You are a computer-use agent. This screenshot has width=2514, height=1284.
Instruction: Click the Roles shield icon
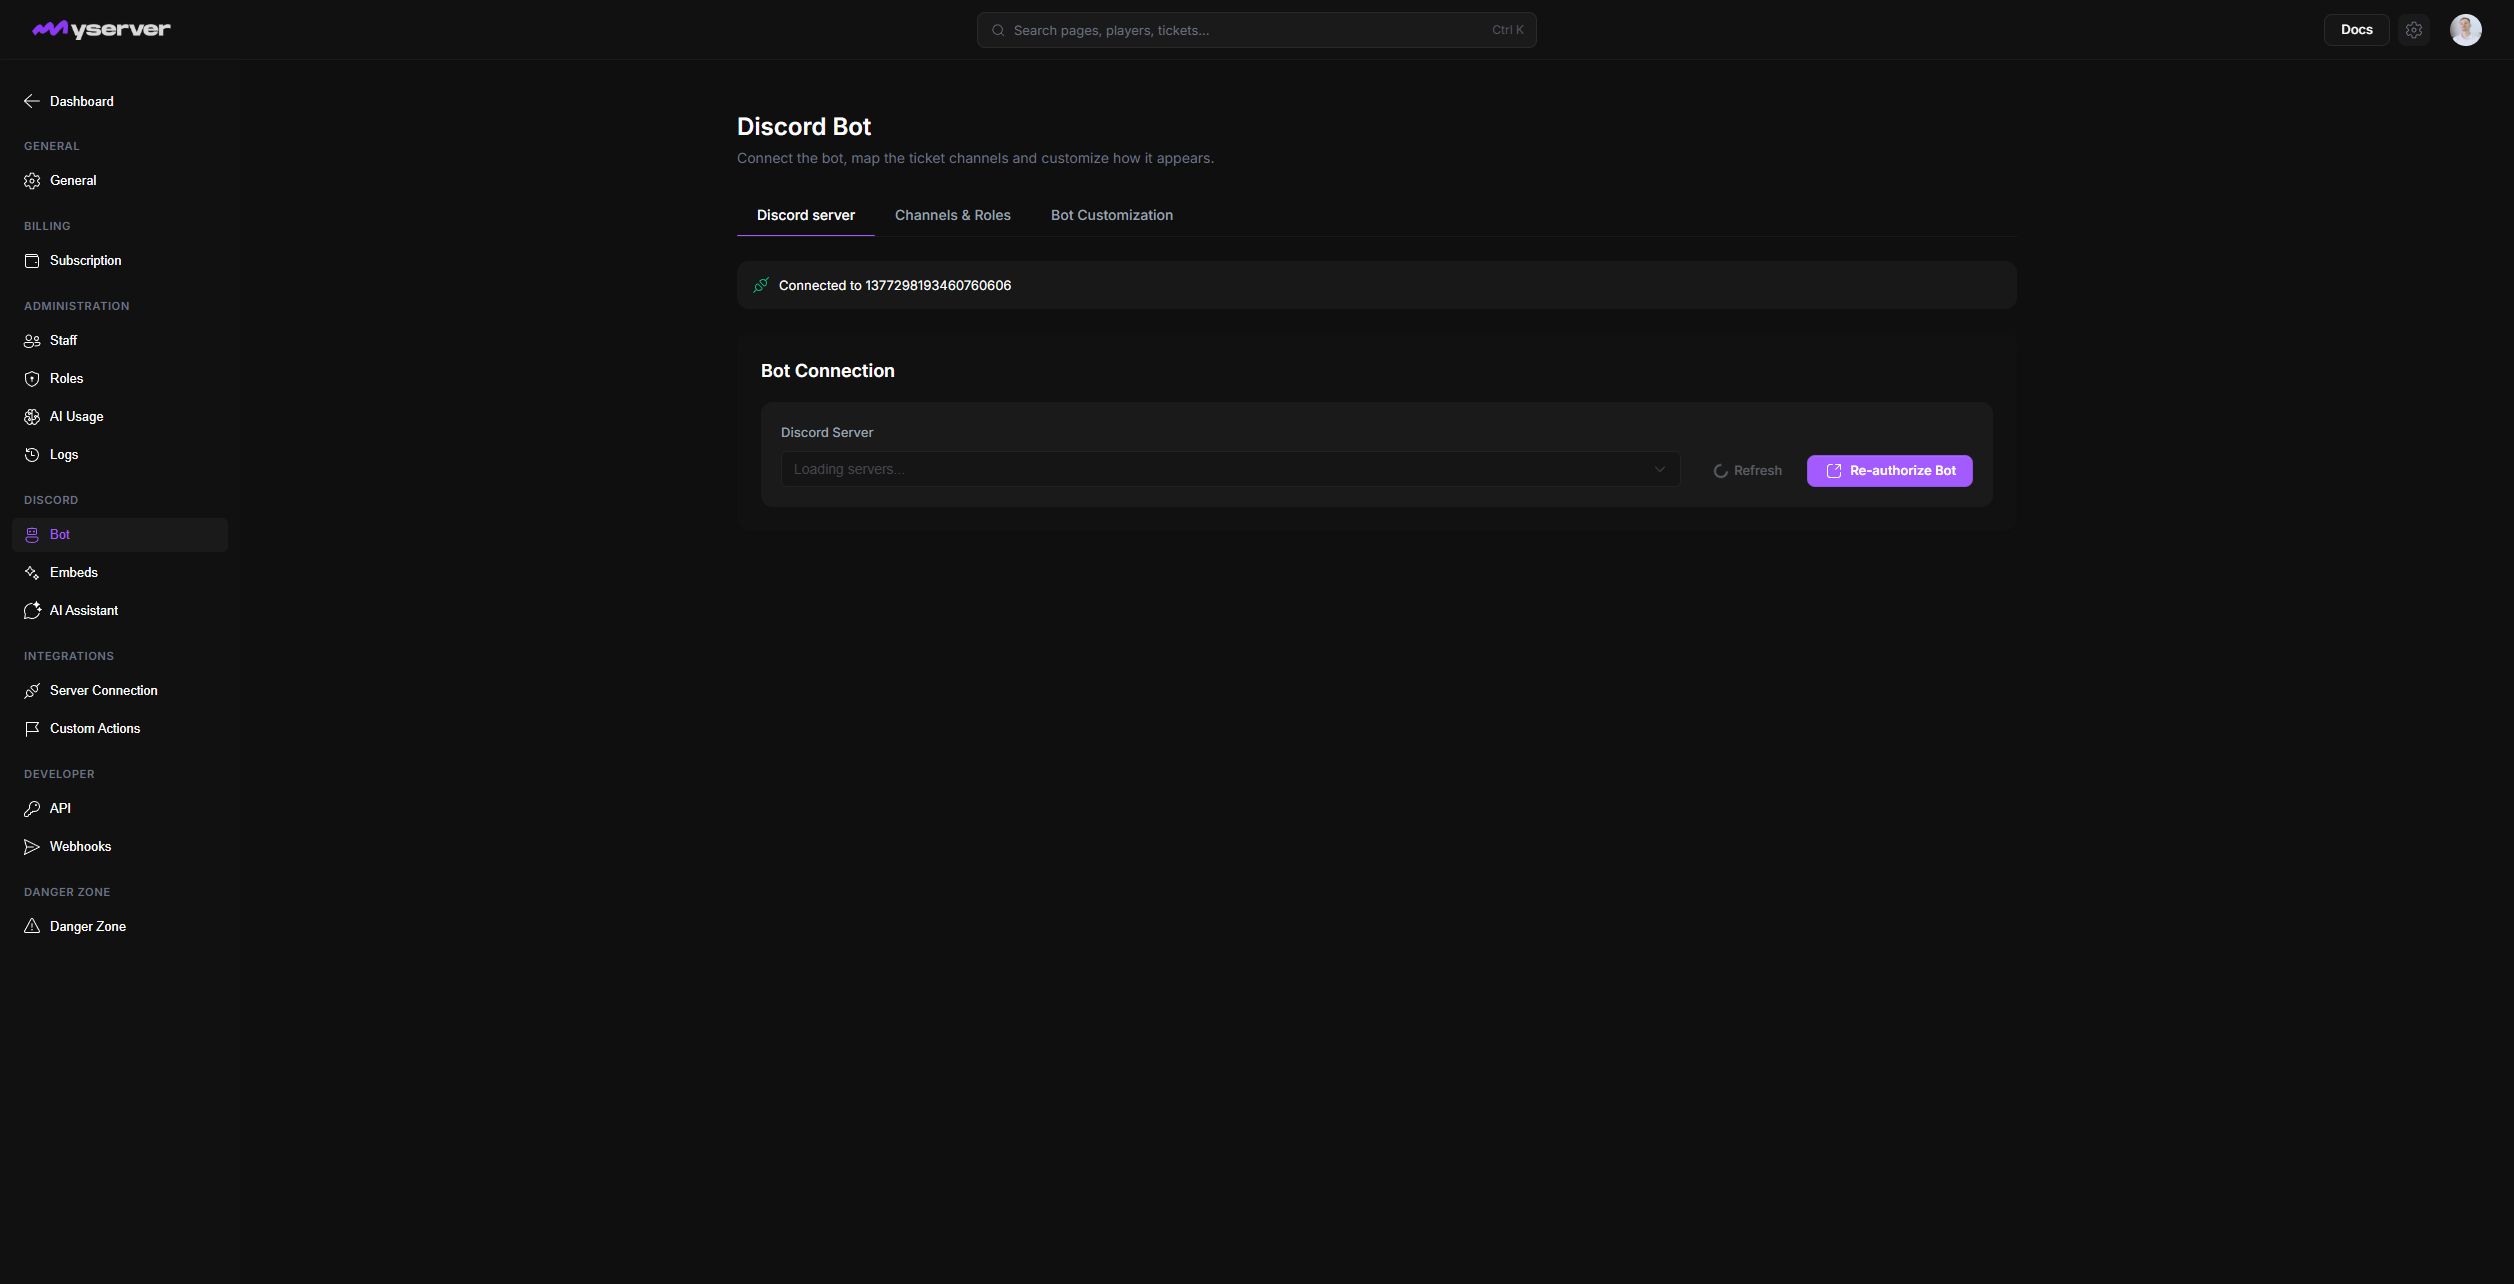(32, 379)
